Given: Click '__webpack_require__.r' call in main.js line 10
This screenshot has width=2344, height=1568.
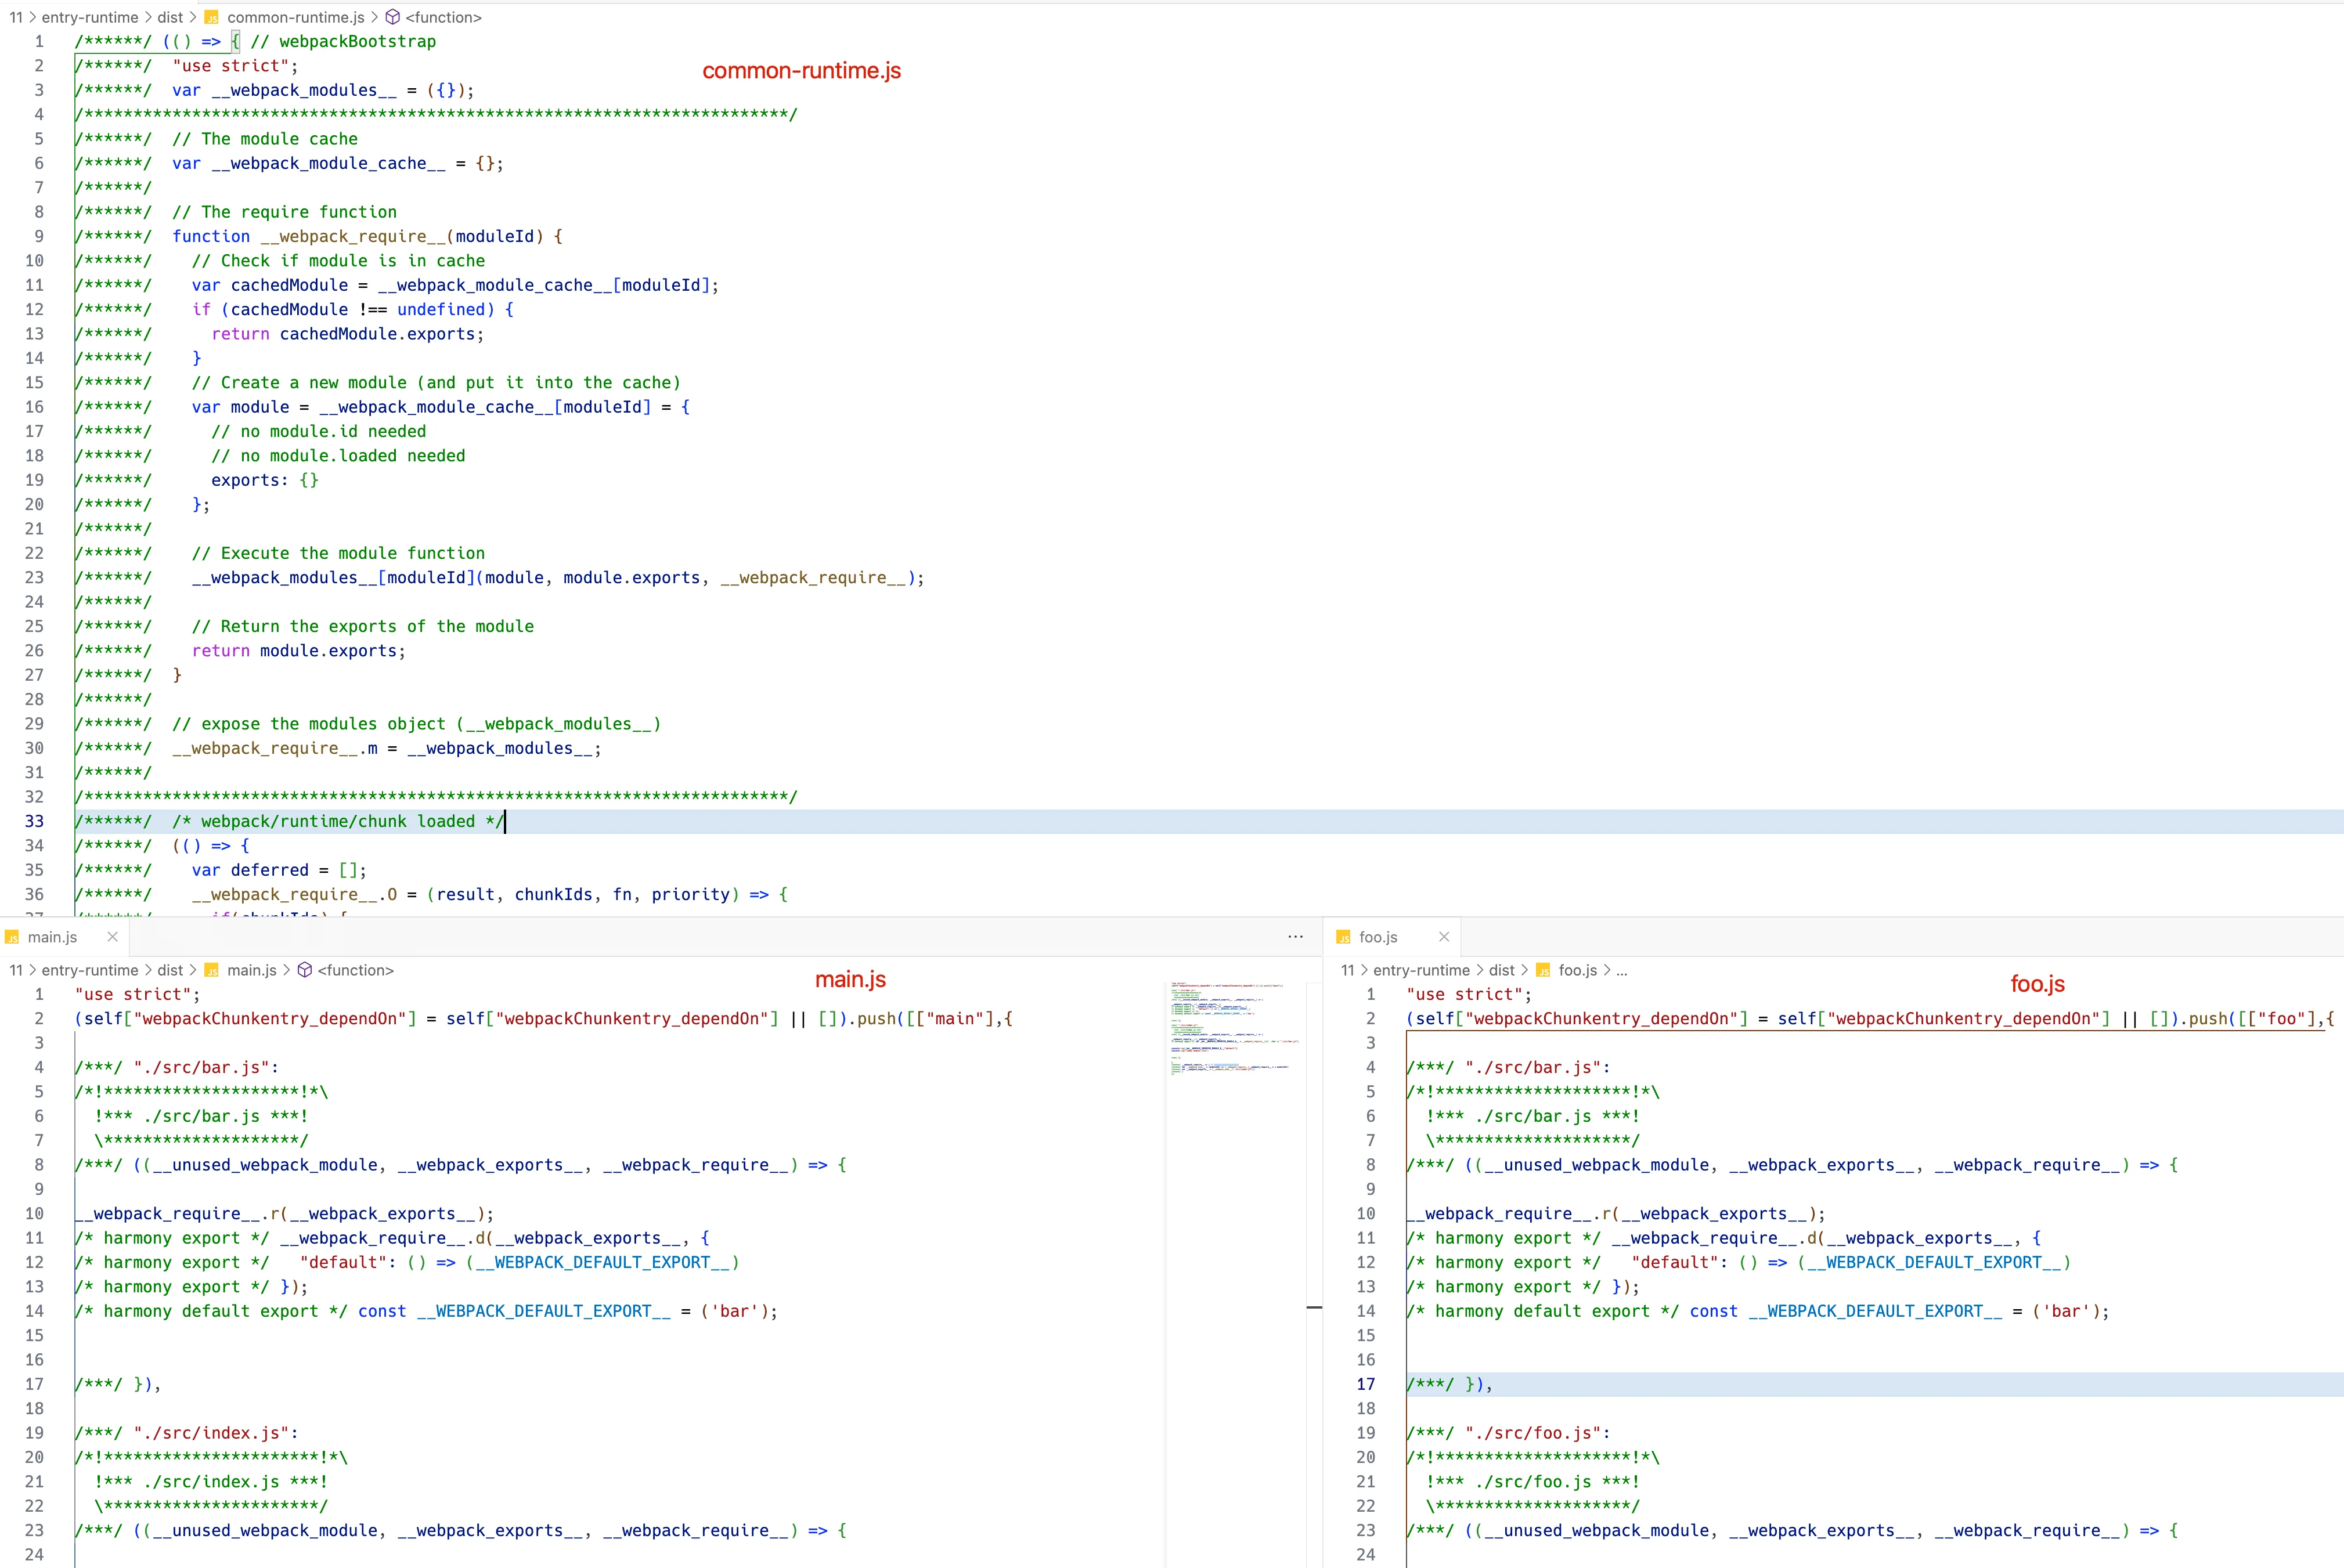Looking at the screenshot, I should click(177, 1214).
